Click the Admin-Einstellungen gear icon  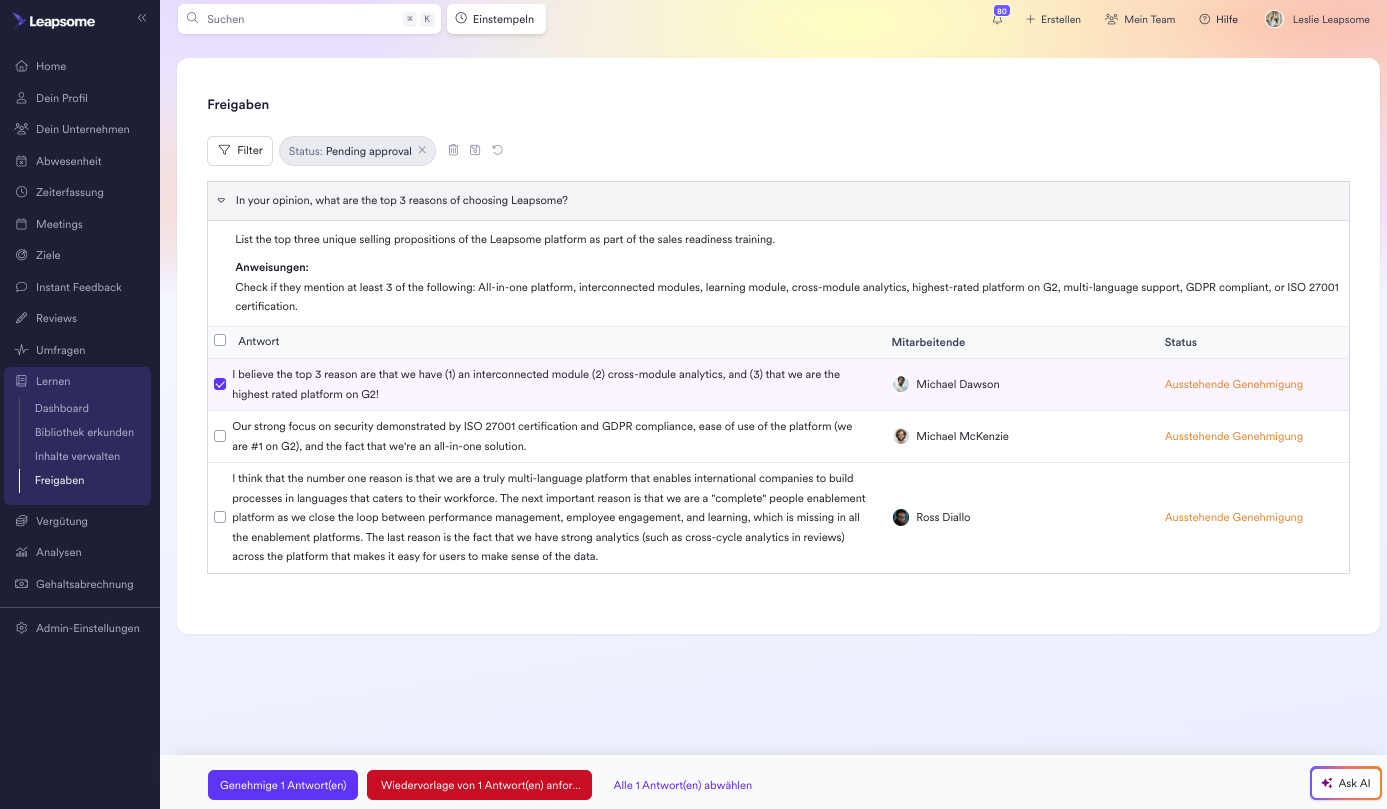point(22,628)
